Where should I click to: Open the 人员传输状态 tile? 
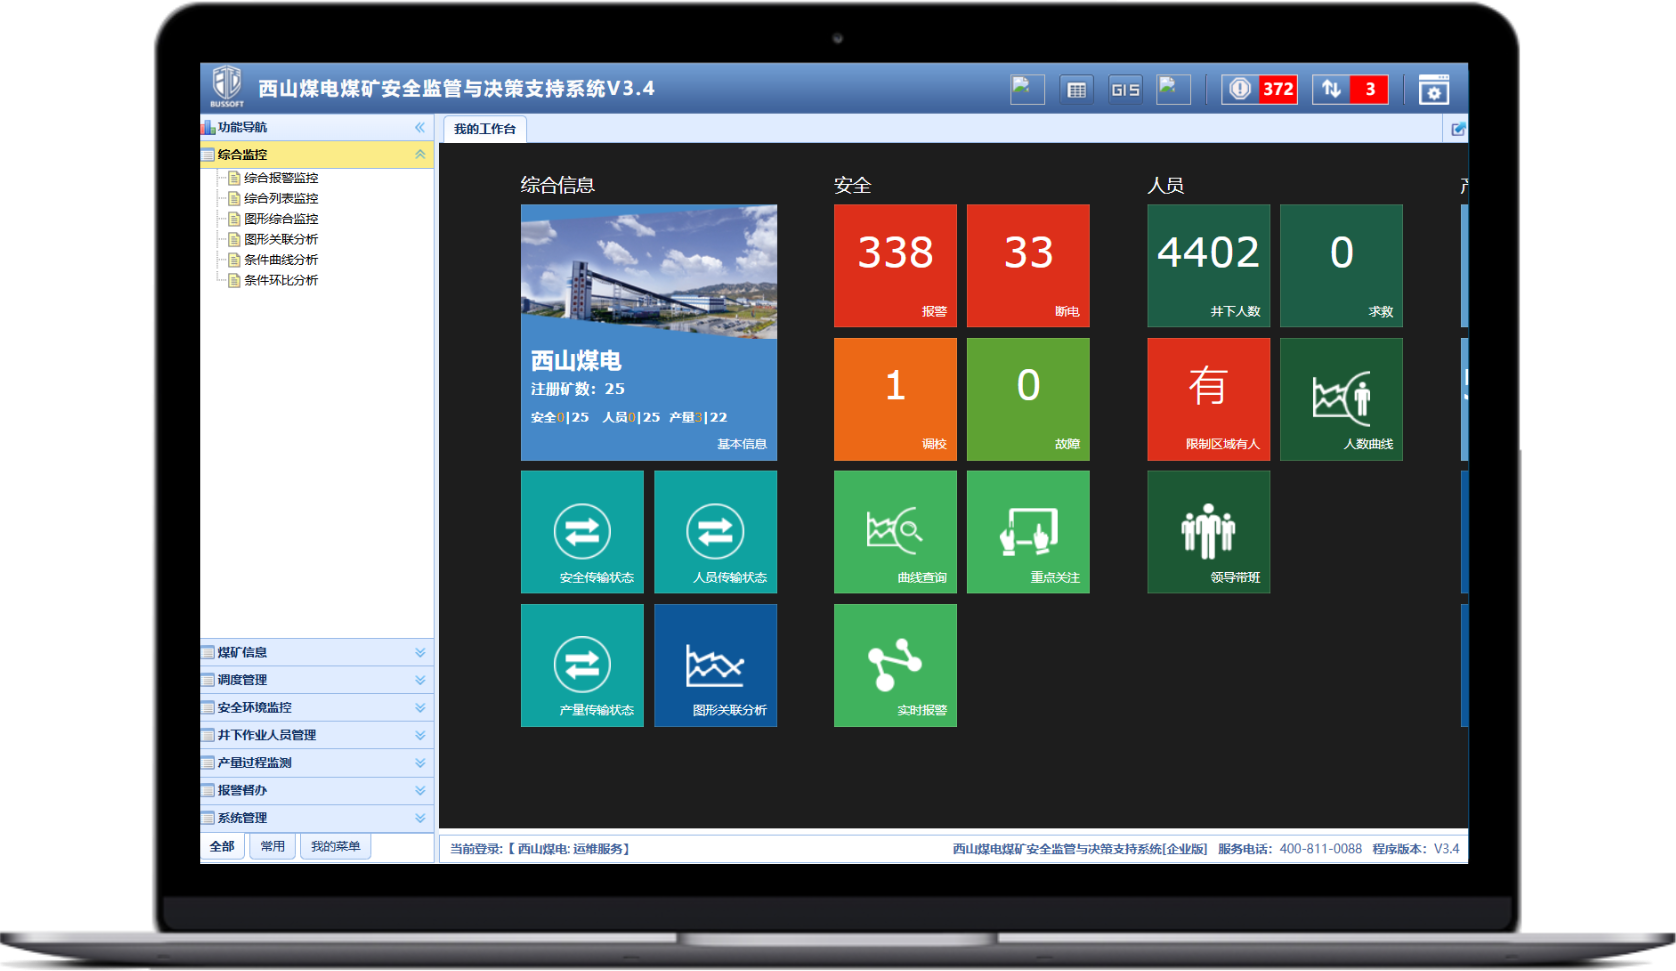(x=716, y=532)
